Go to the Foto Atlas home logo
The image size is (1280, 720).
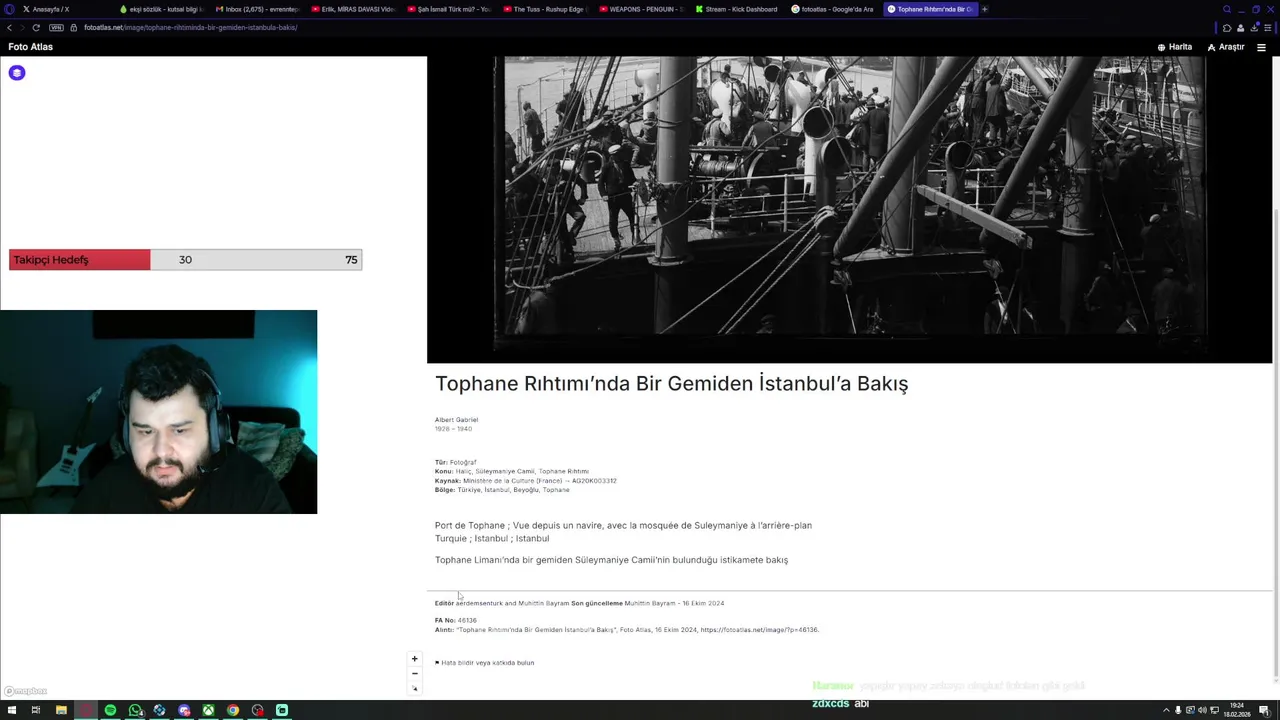pos(30,47)
